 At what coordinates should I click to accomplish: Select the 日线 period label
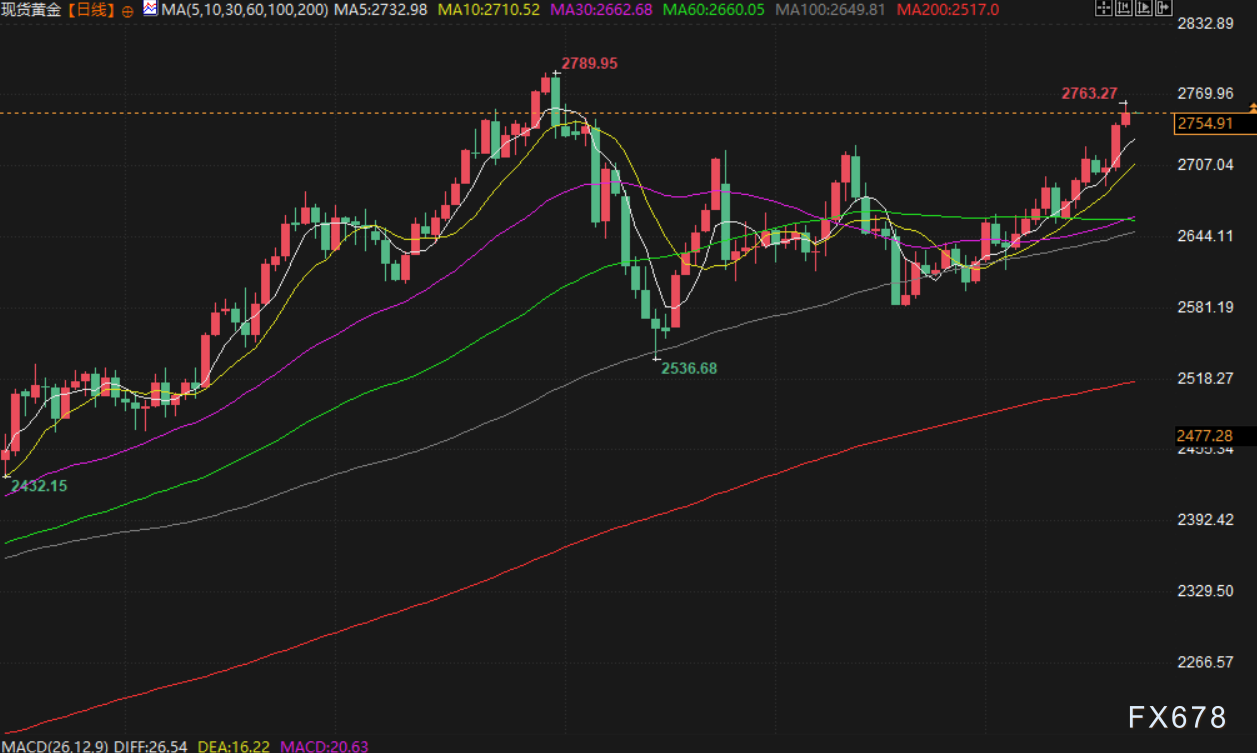click(x=97, y=10)
